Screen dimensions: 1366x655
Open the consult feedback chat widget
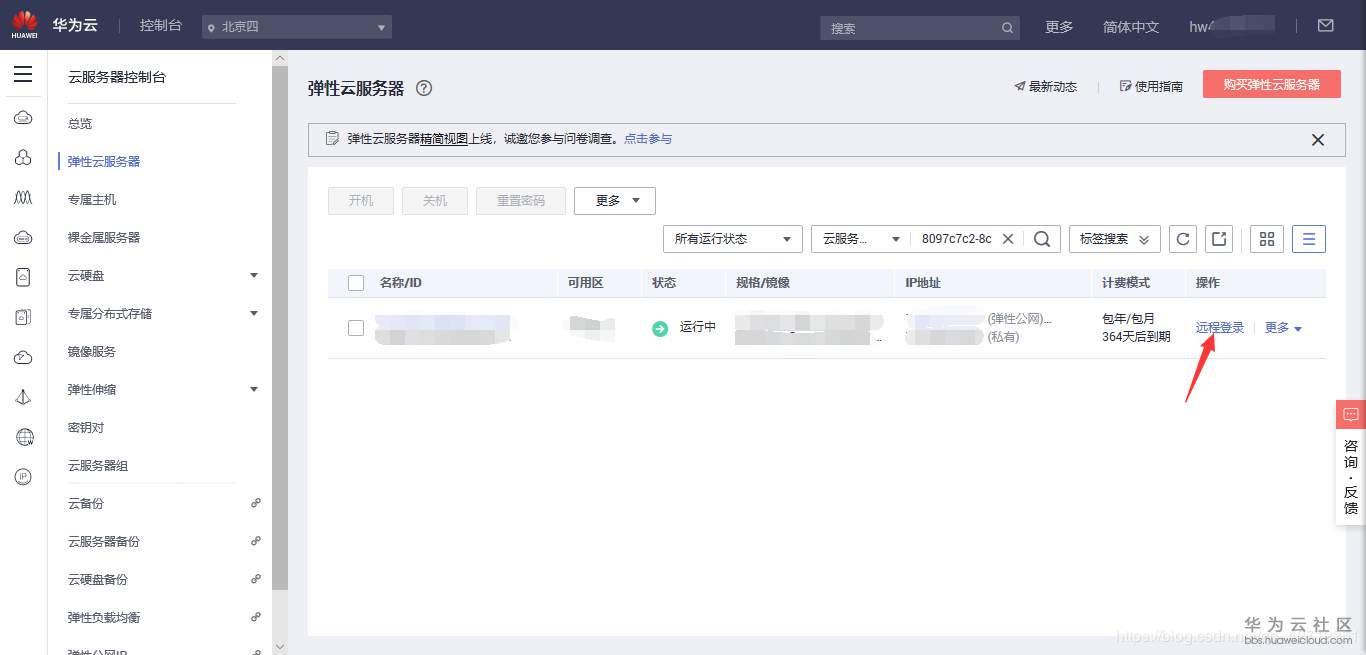pyautogui.click(x=1351, y=462)
